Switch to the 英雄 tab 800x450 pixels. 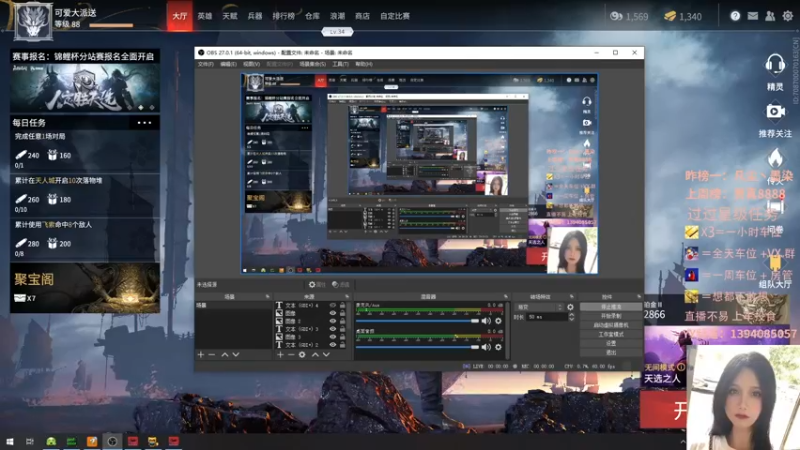(205, 16)
